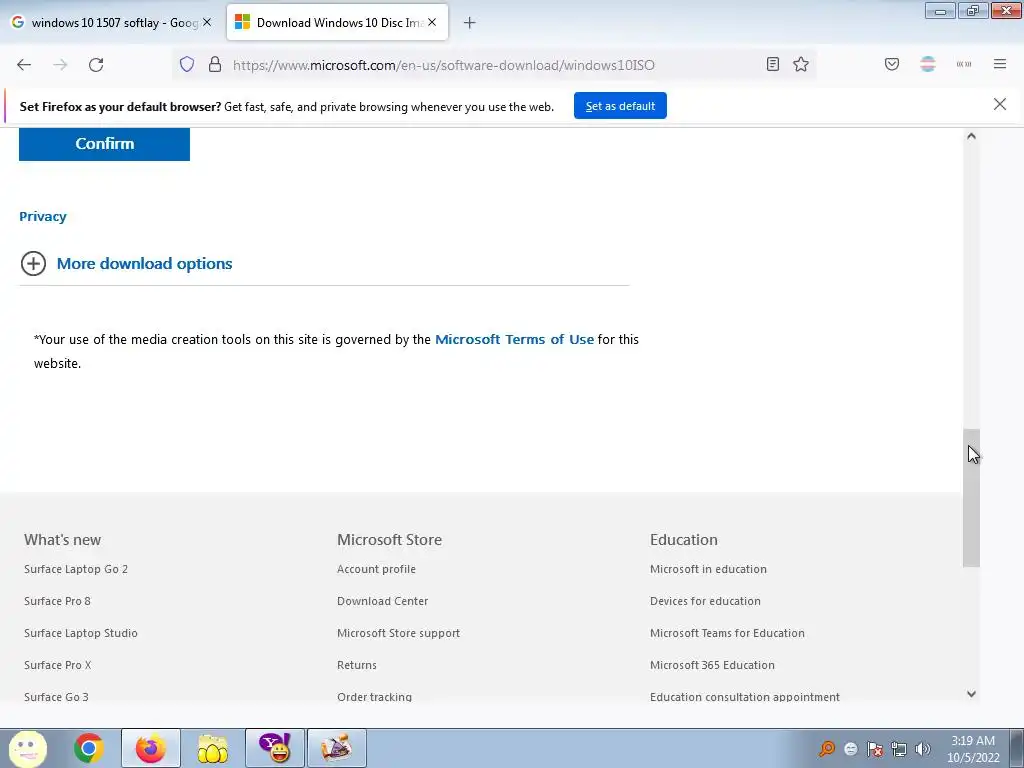The width and height of the screenshot is (1024, 768).
Task: Click the padlock site info icon
Action: click(x=215, y=64)
